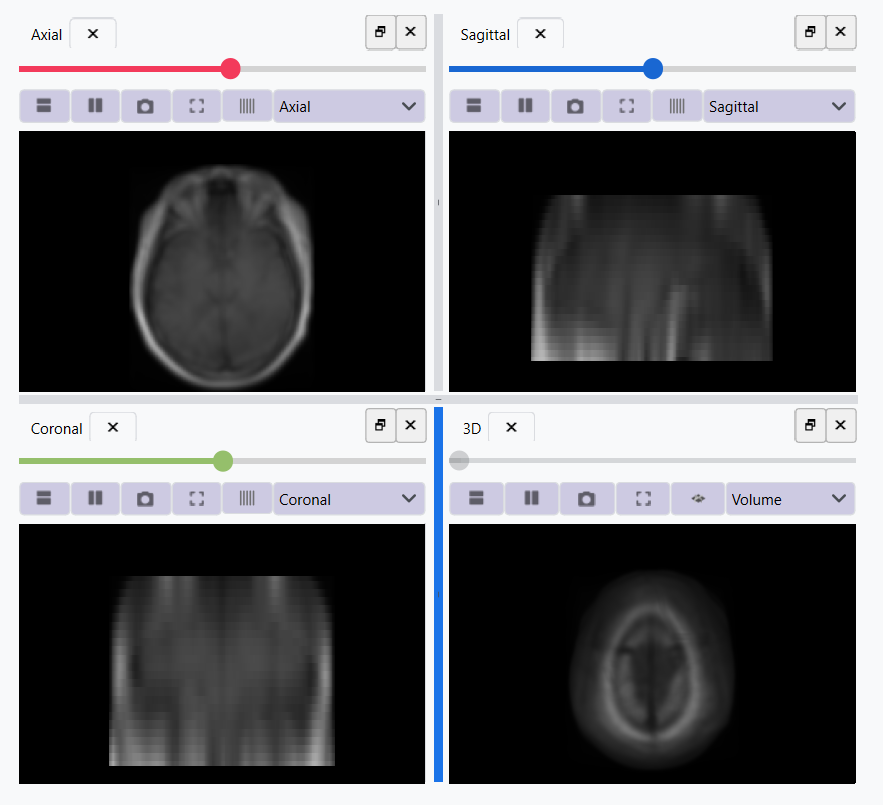Click the axial brain slice image
The height and width of the screenshot is (805, 883).
(222, 261)
